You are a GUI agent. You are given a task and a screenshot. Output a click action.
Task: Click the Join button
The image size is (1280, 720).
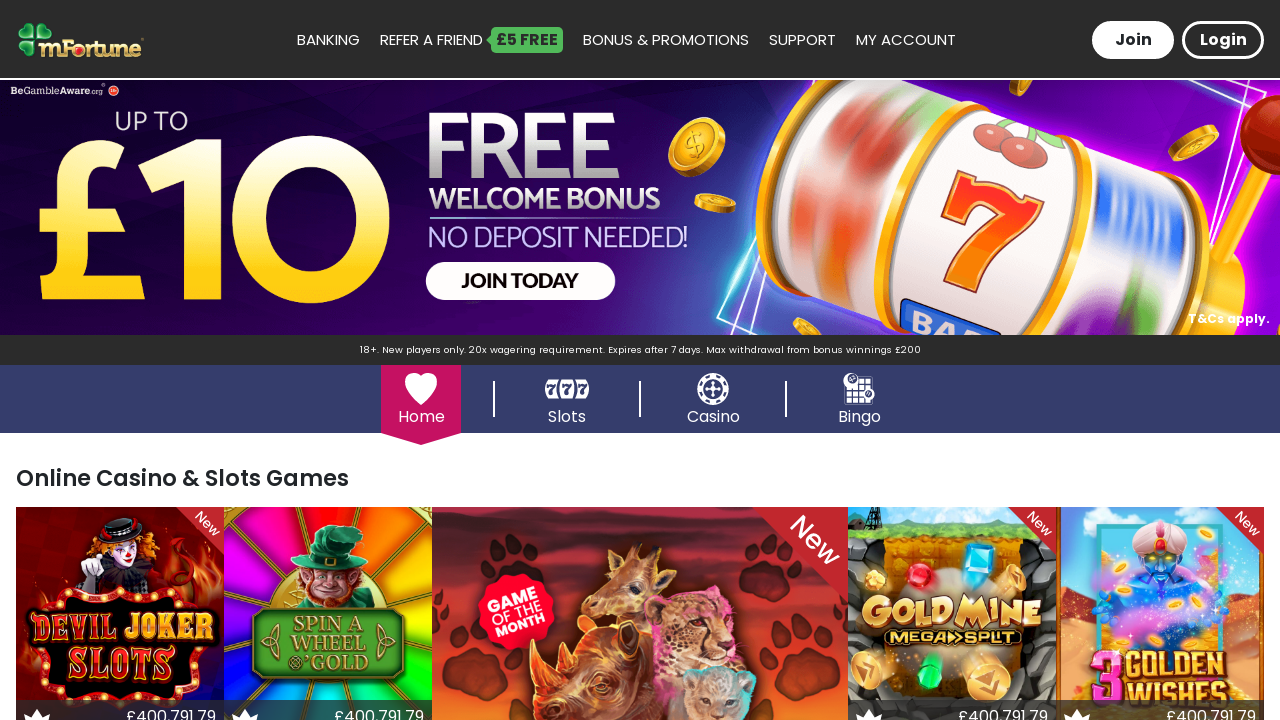point(1133,40)
